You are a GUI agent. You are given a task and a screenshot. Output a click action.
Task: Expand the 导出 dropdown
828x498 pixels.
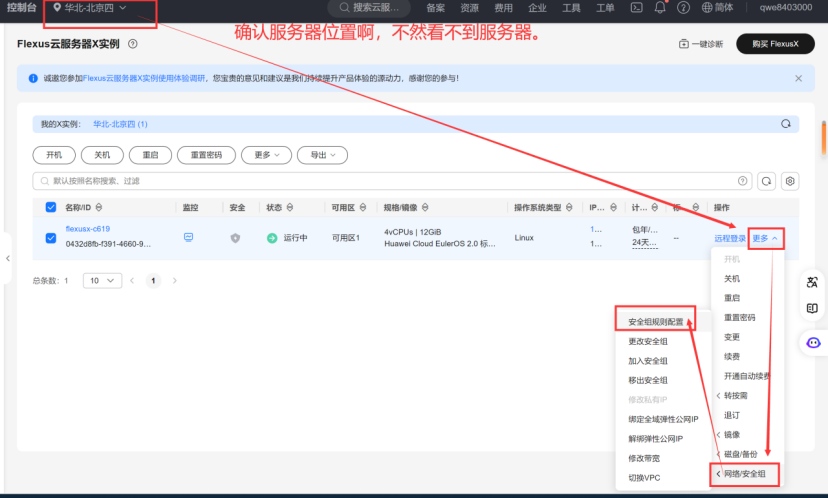pyautogui.click(x=323, y=155)
